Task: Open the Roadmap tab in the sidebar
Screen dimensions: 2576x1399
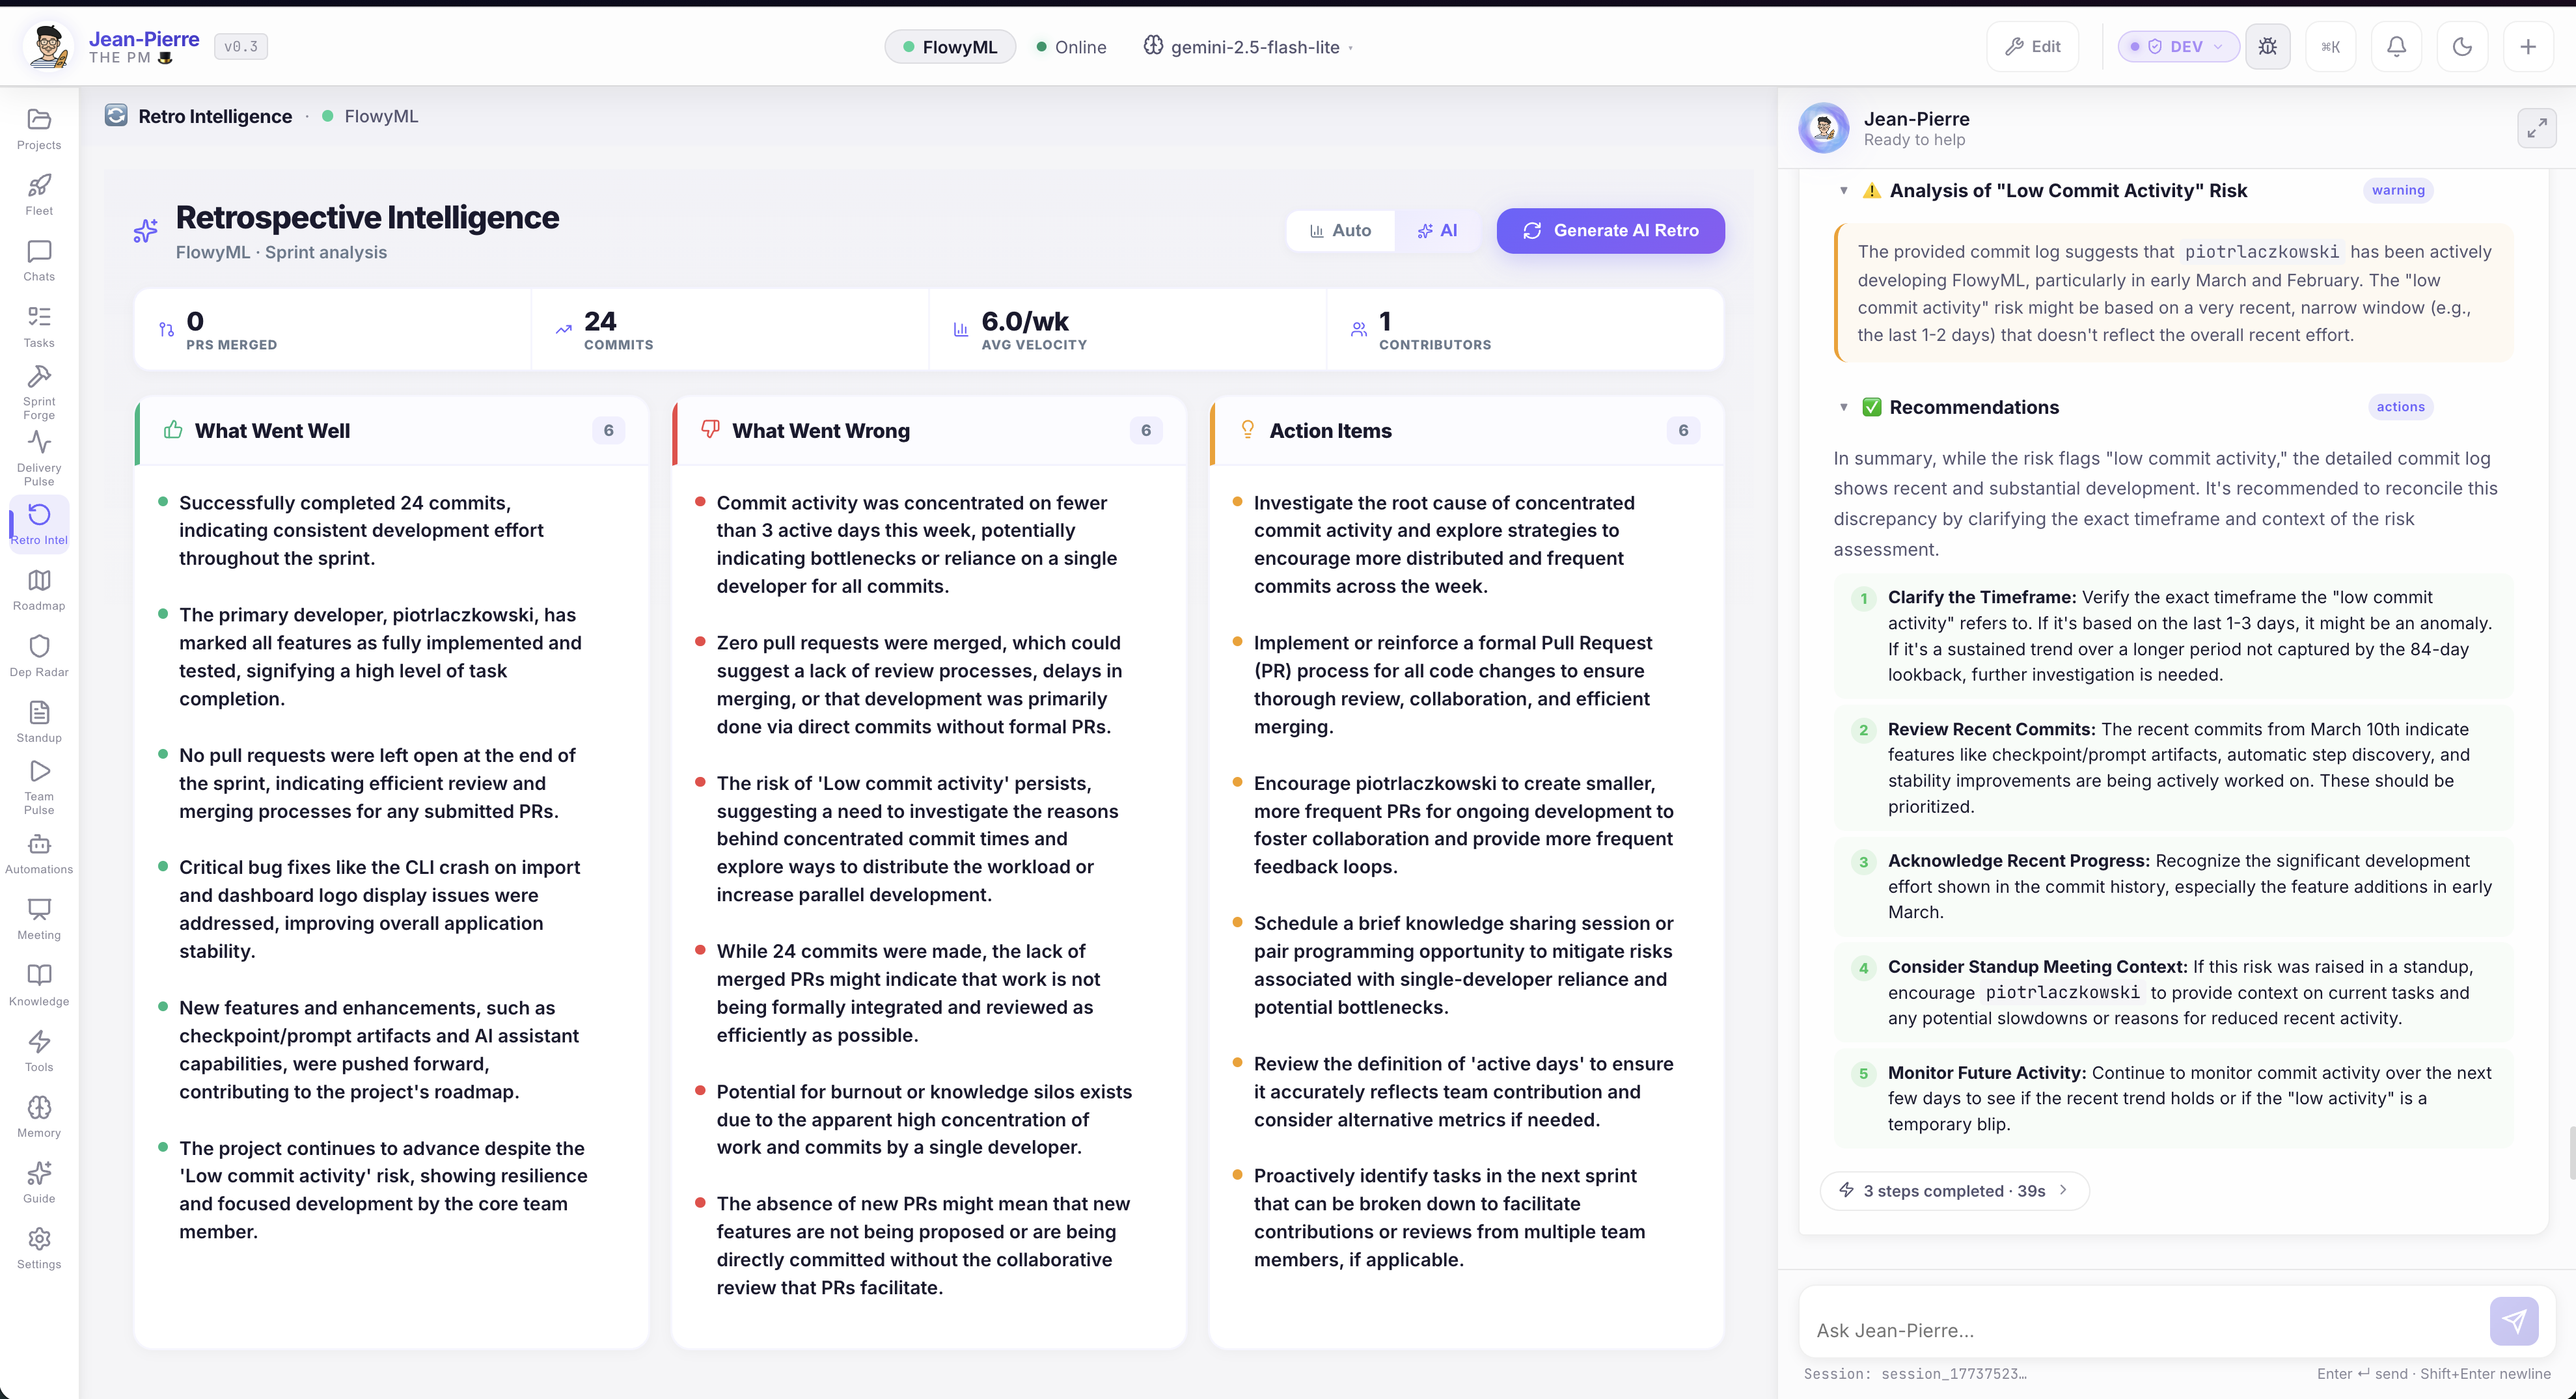Action: [x=39, y=590]
